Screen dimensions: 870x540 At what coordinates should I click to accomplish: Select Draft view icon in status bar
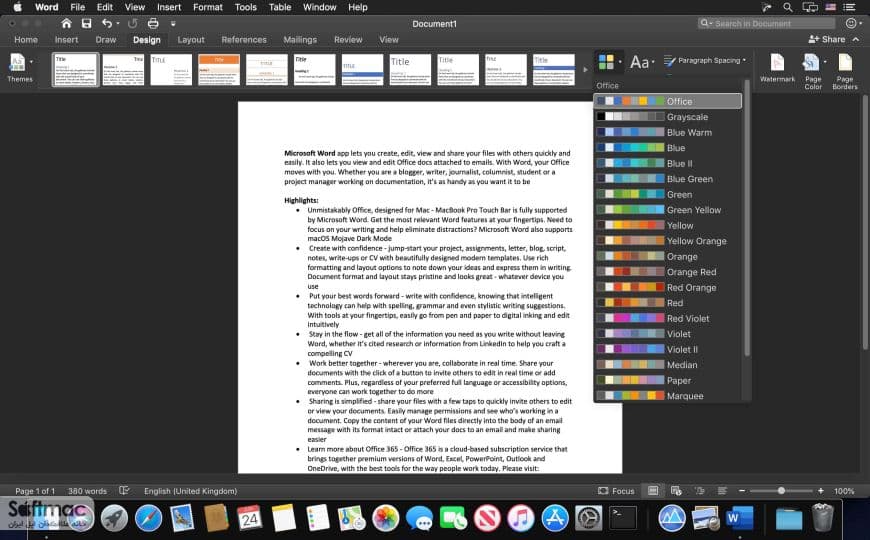point(722,491)
